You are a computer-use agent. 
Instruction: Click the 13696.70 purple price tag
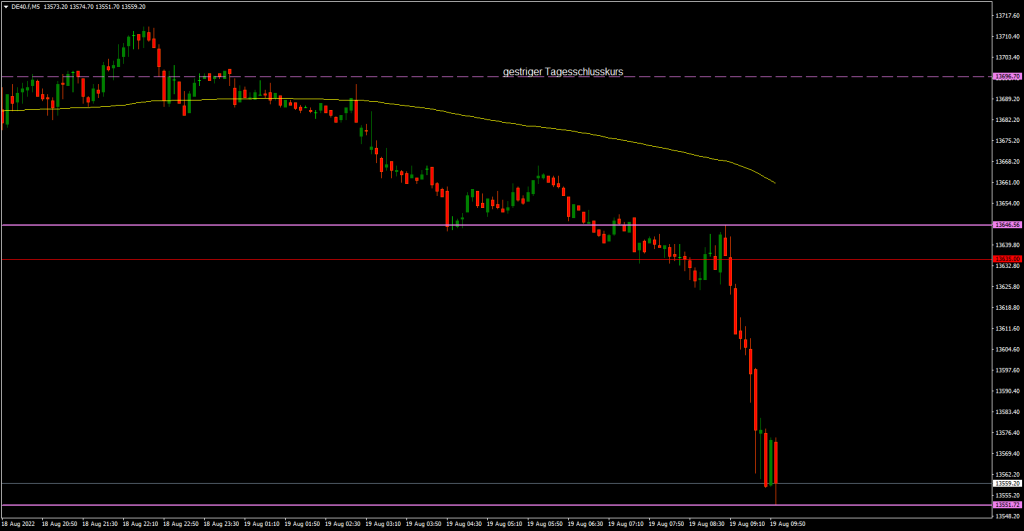pyautogui.click(x=1006, y=76)
